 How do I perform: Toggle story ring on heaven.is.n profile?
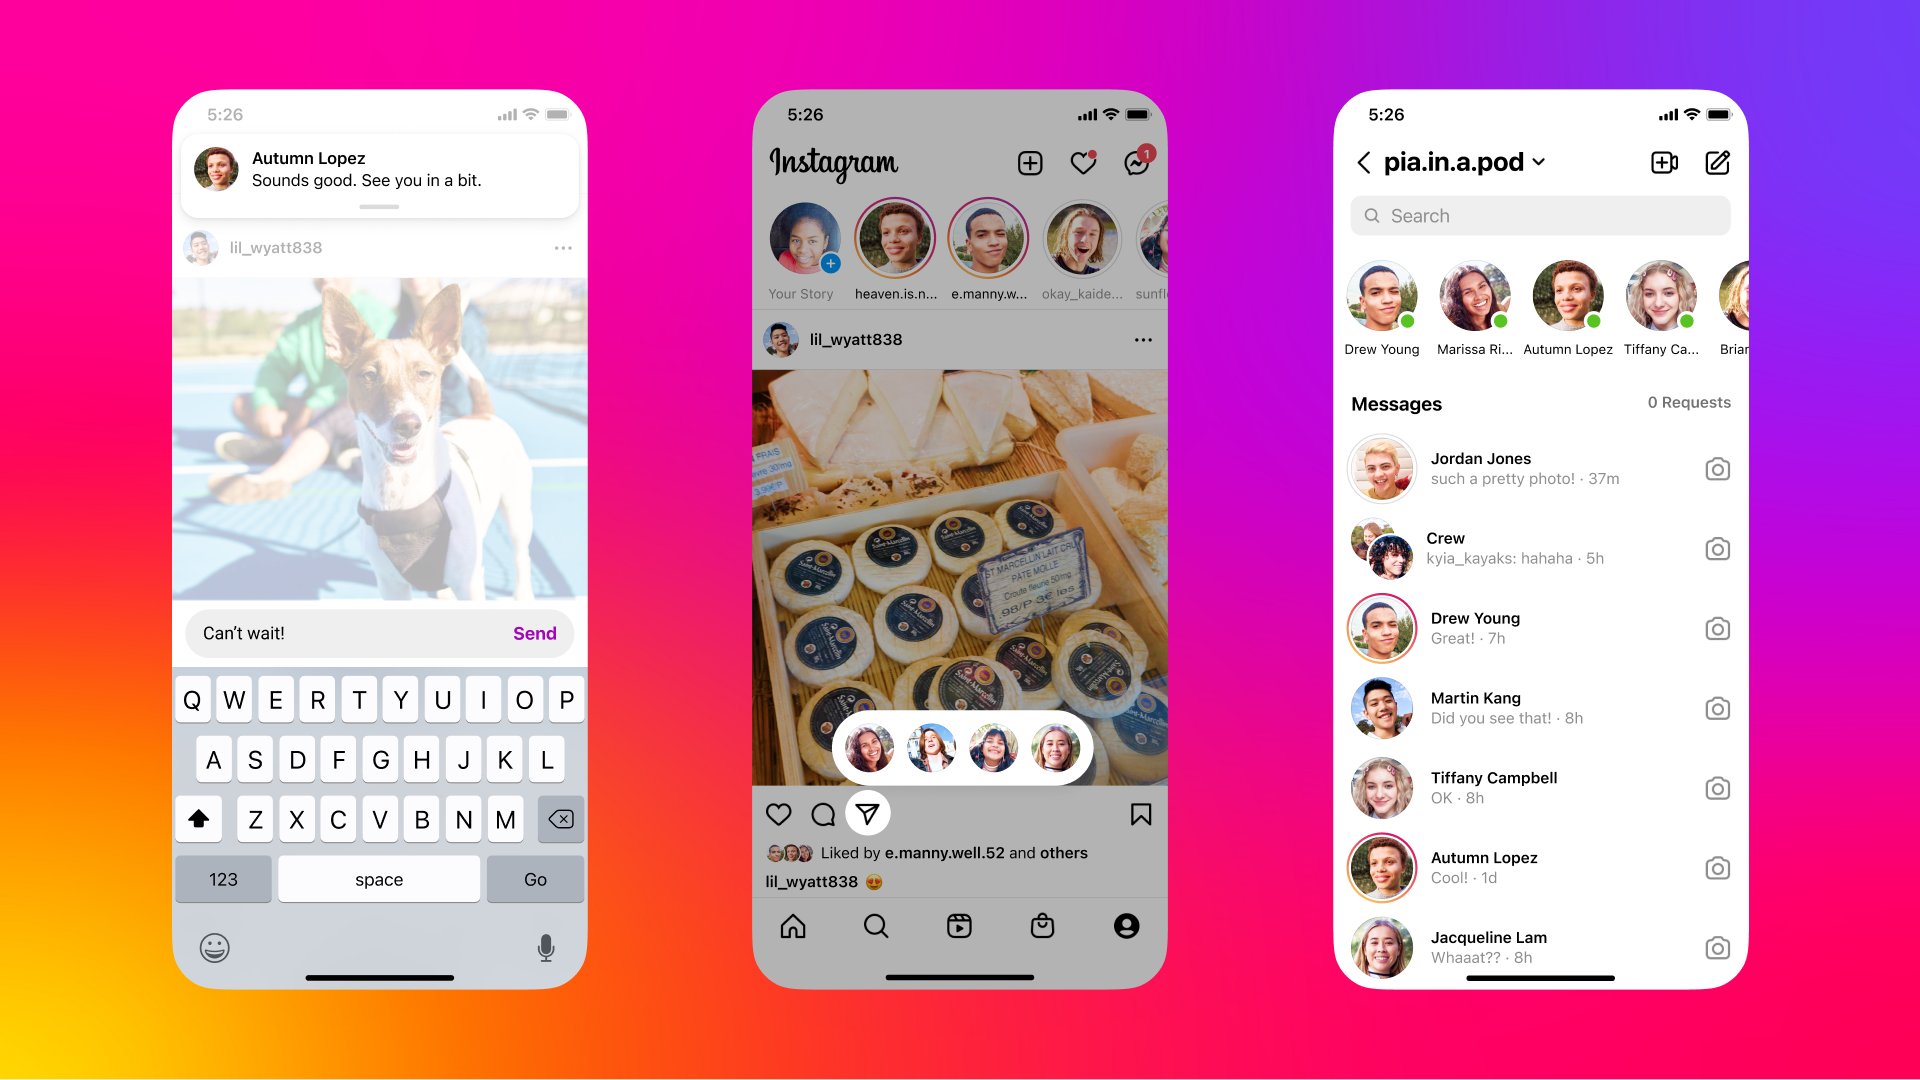pos(894,245)
